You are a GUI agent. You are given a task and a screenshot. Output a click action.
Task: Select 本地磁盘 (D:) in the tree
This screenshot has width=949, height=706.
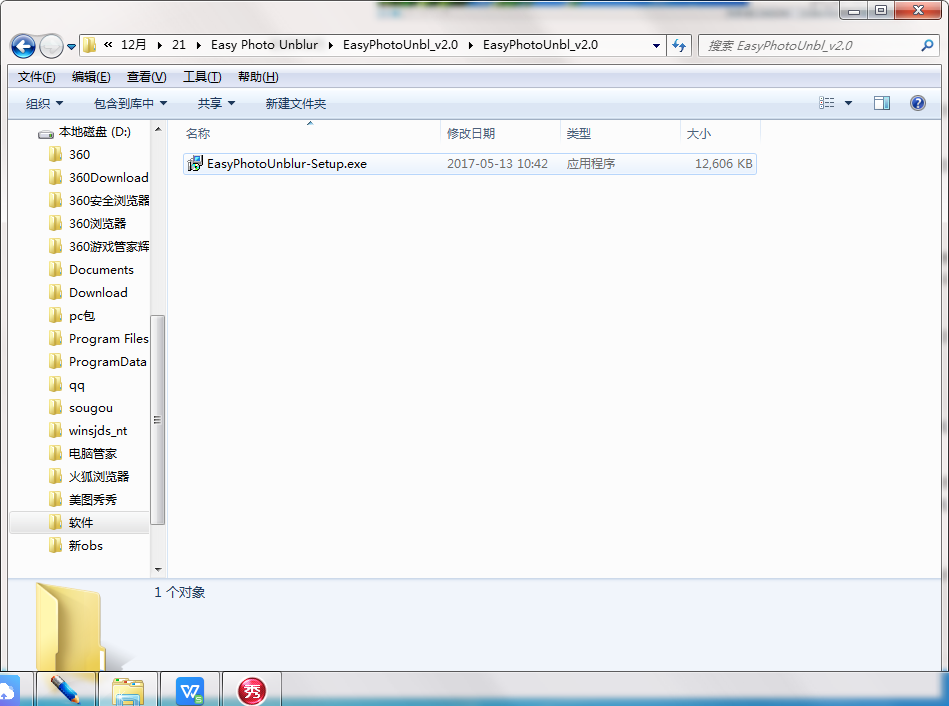[84, 132]
